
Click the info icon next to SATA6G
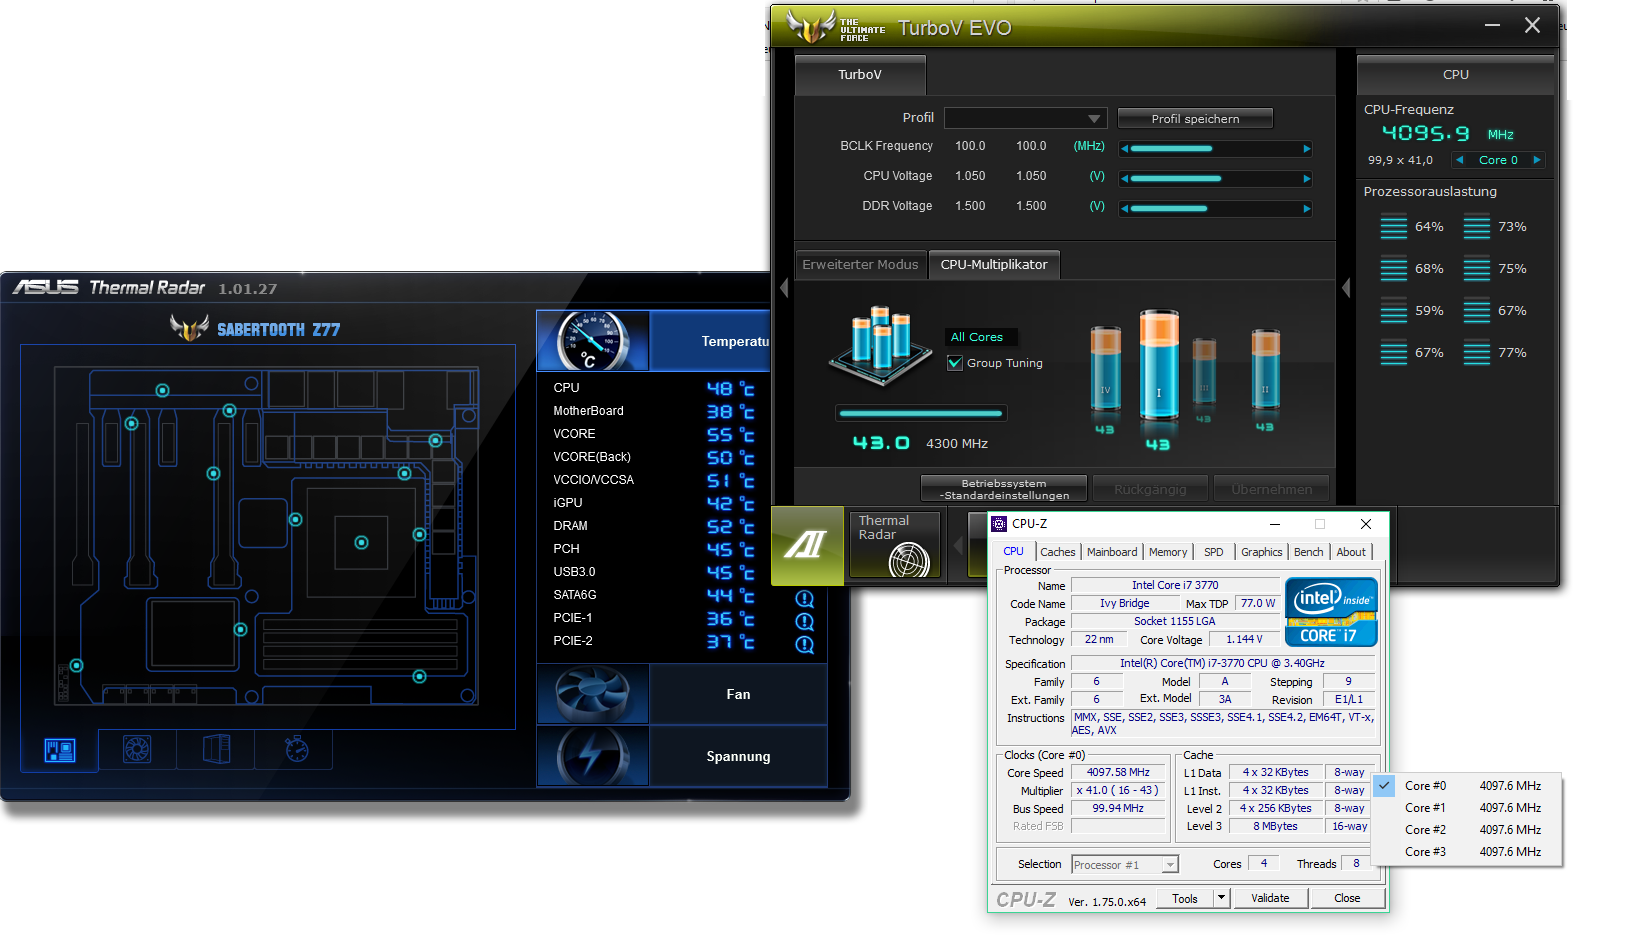click(805, 599)
